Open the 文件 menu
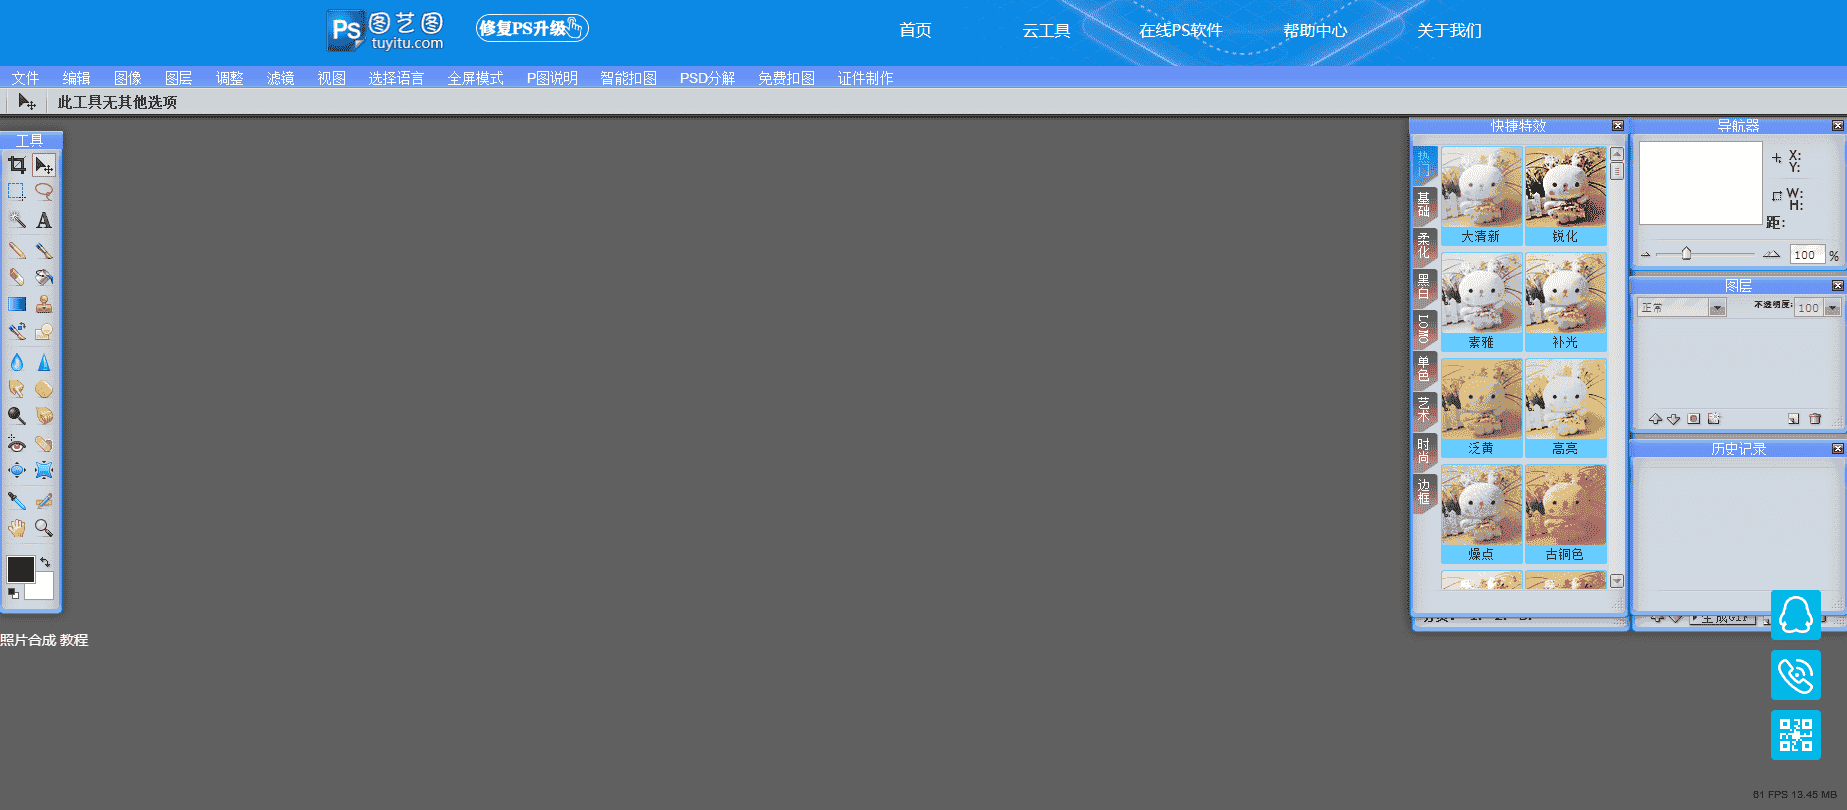The width and height of the screenshot is (1847, 810). pos(25,78)
